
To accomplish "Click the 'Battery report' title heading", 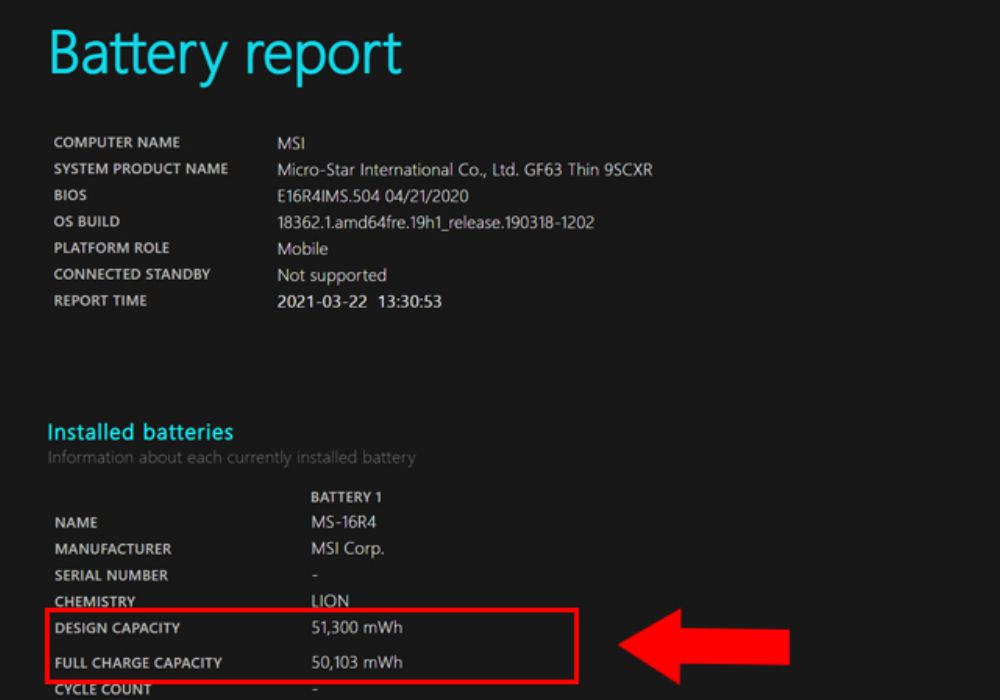I will (225, 55).
